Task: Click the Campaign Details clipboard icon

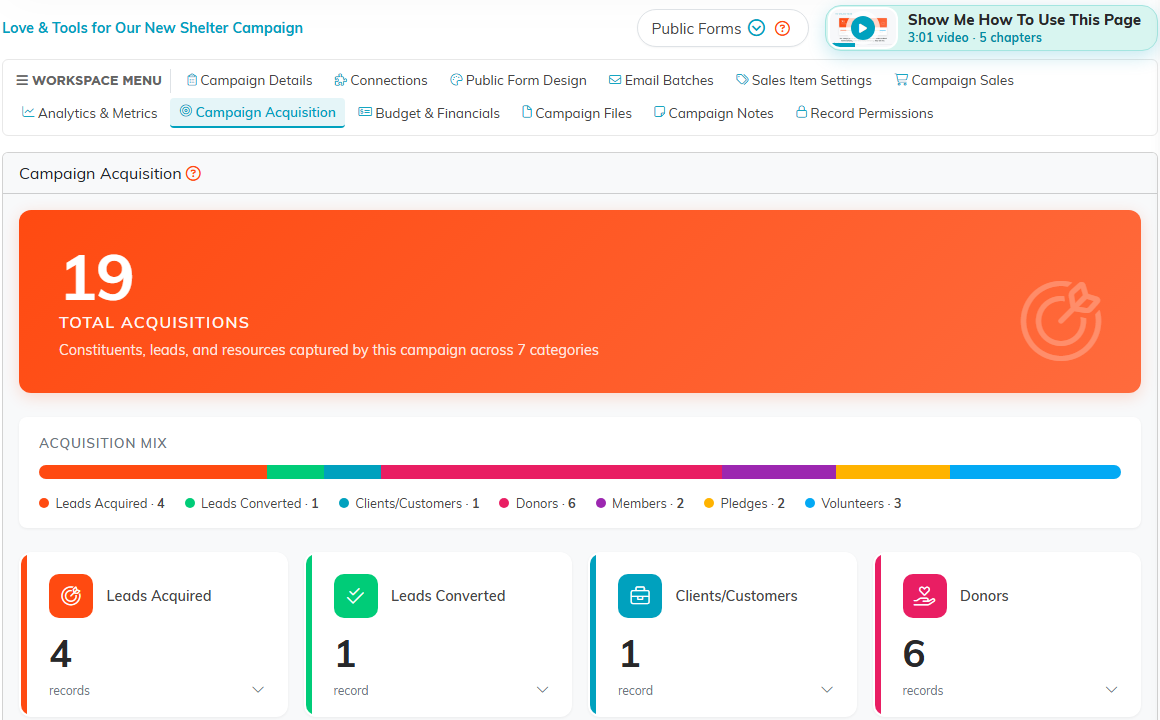Action: 192,80
